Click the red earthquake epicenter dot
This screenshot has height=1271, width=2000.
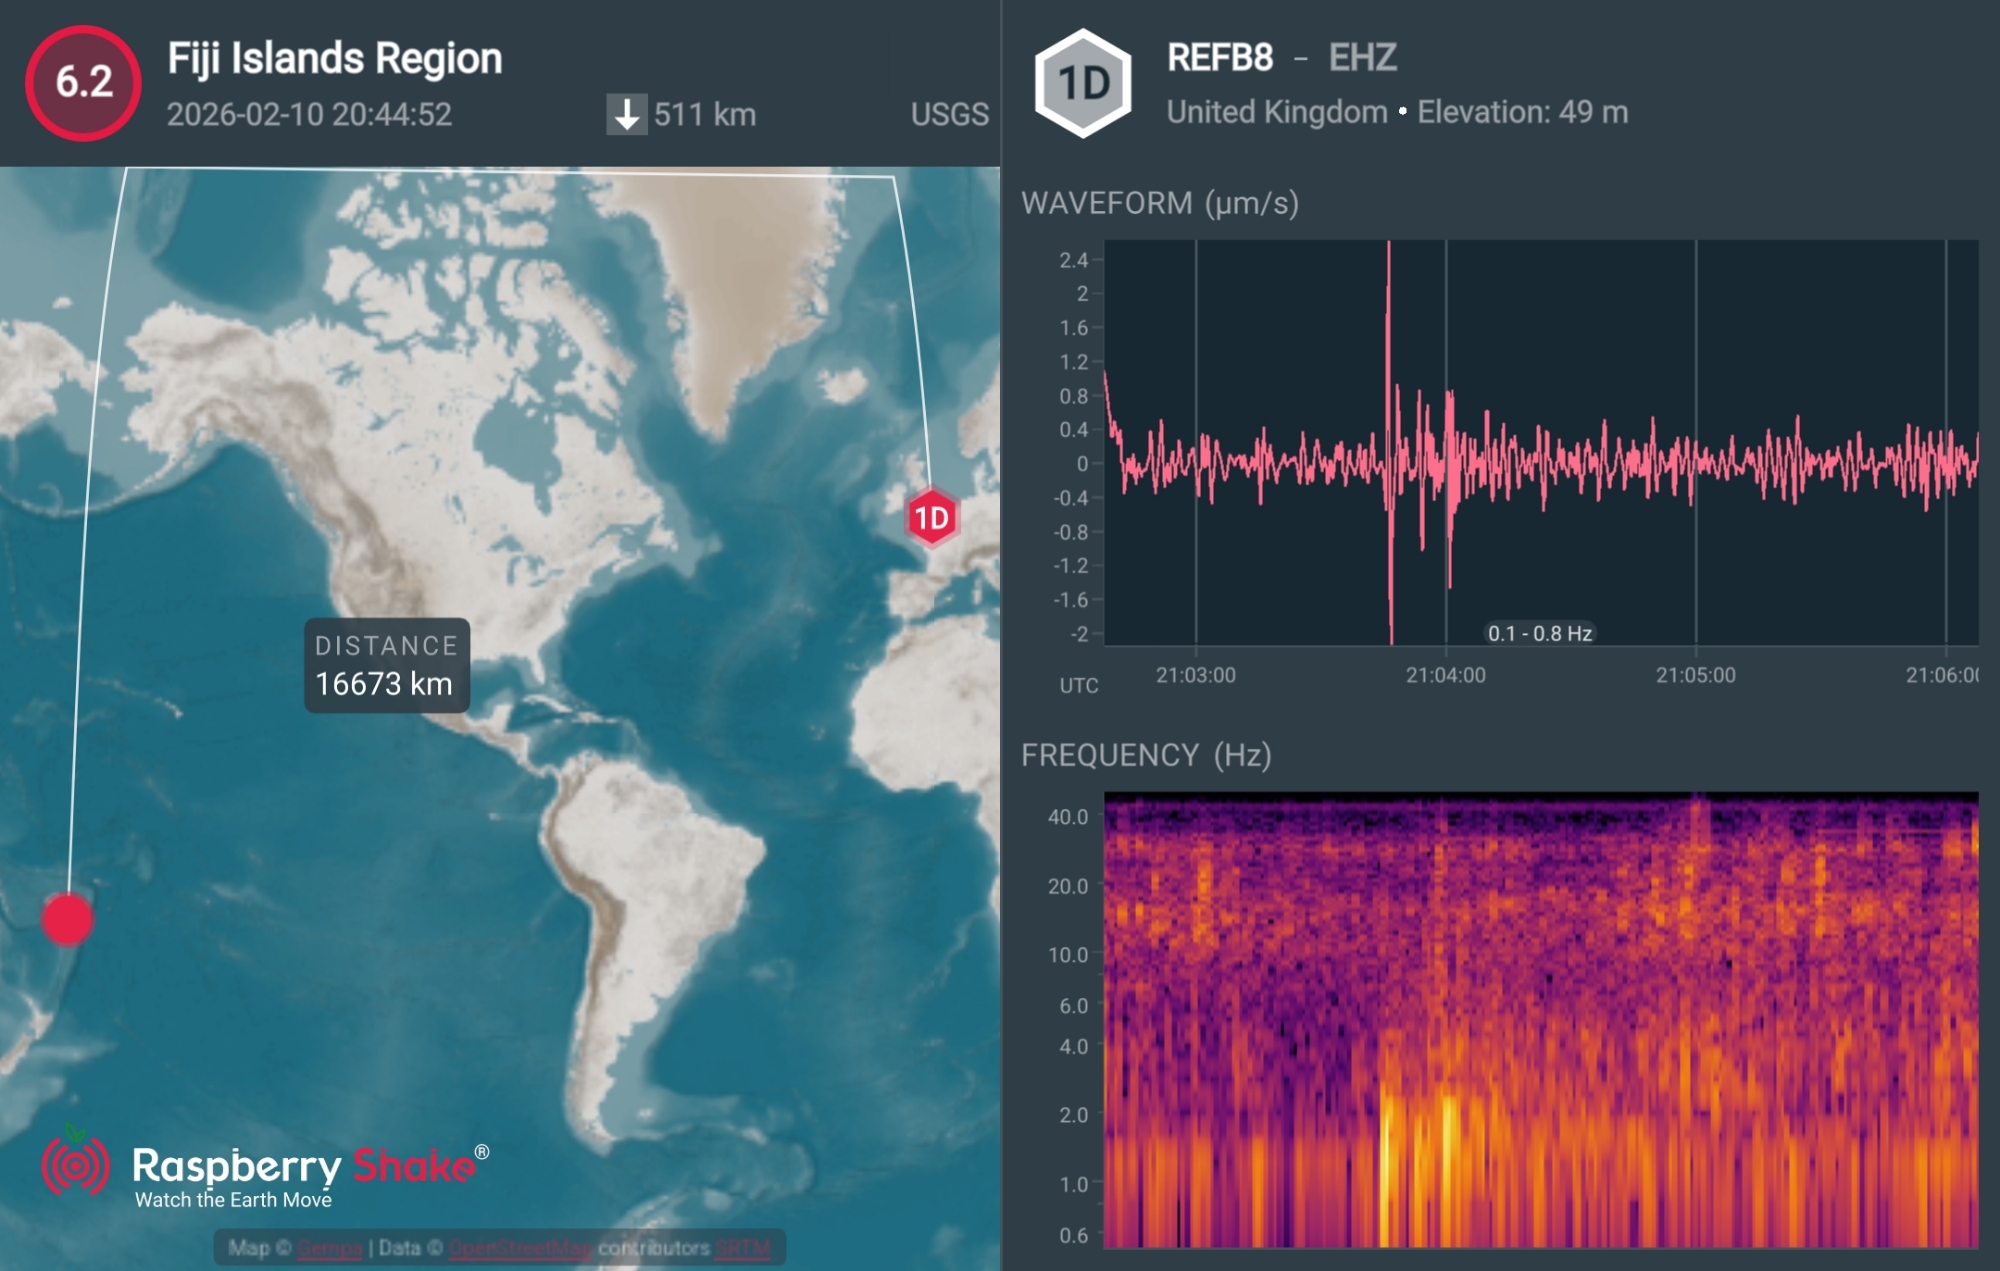[68, 919]
